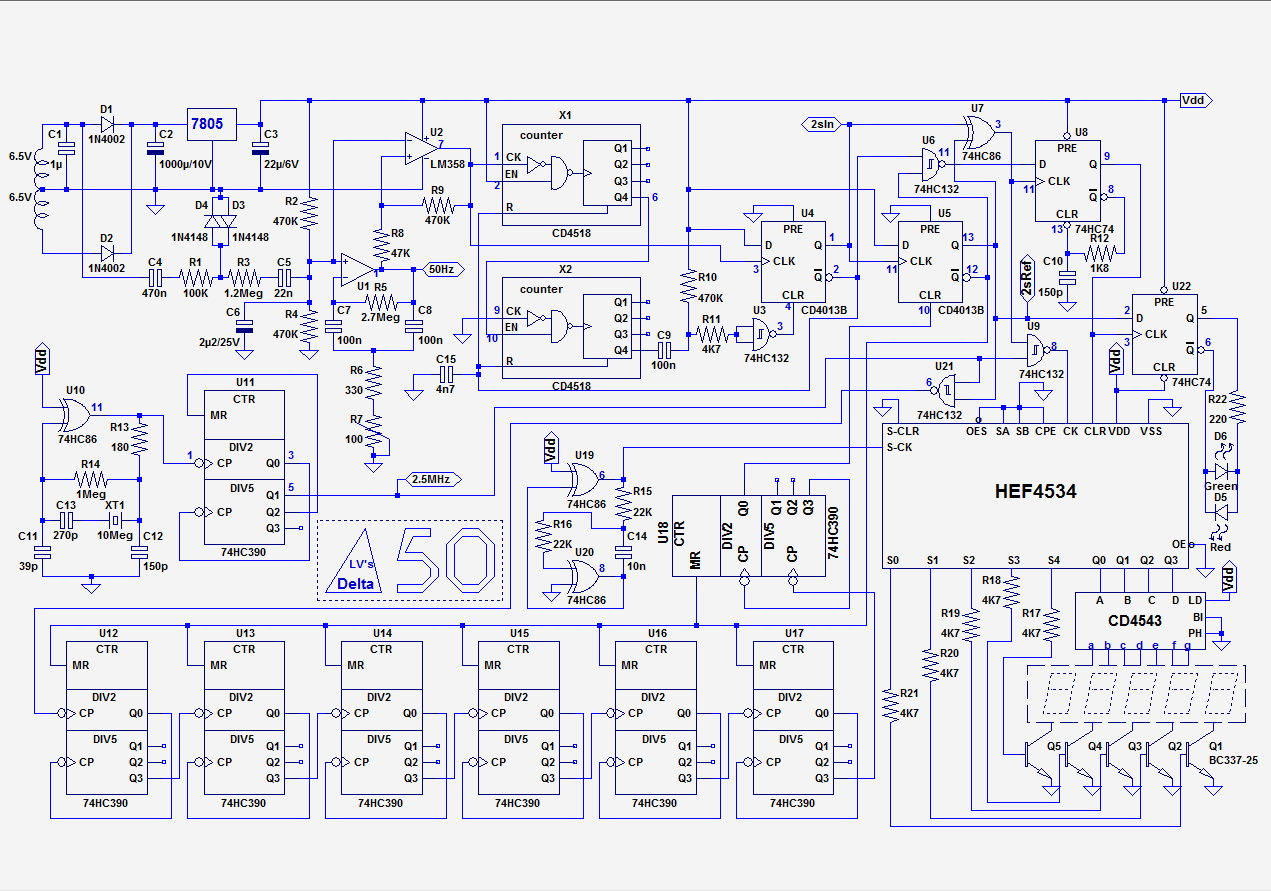
Task: Click the 'R13' 180 resistor label
Action: [119, 426]
